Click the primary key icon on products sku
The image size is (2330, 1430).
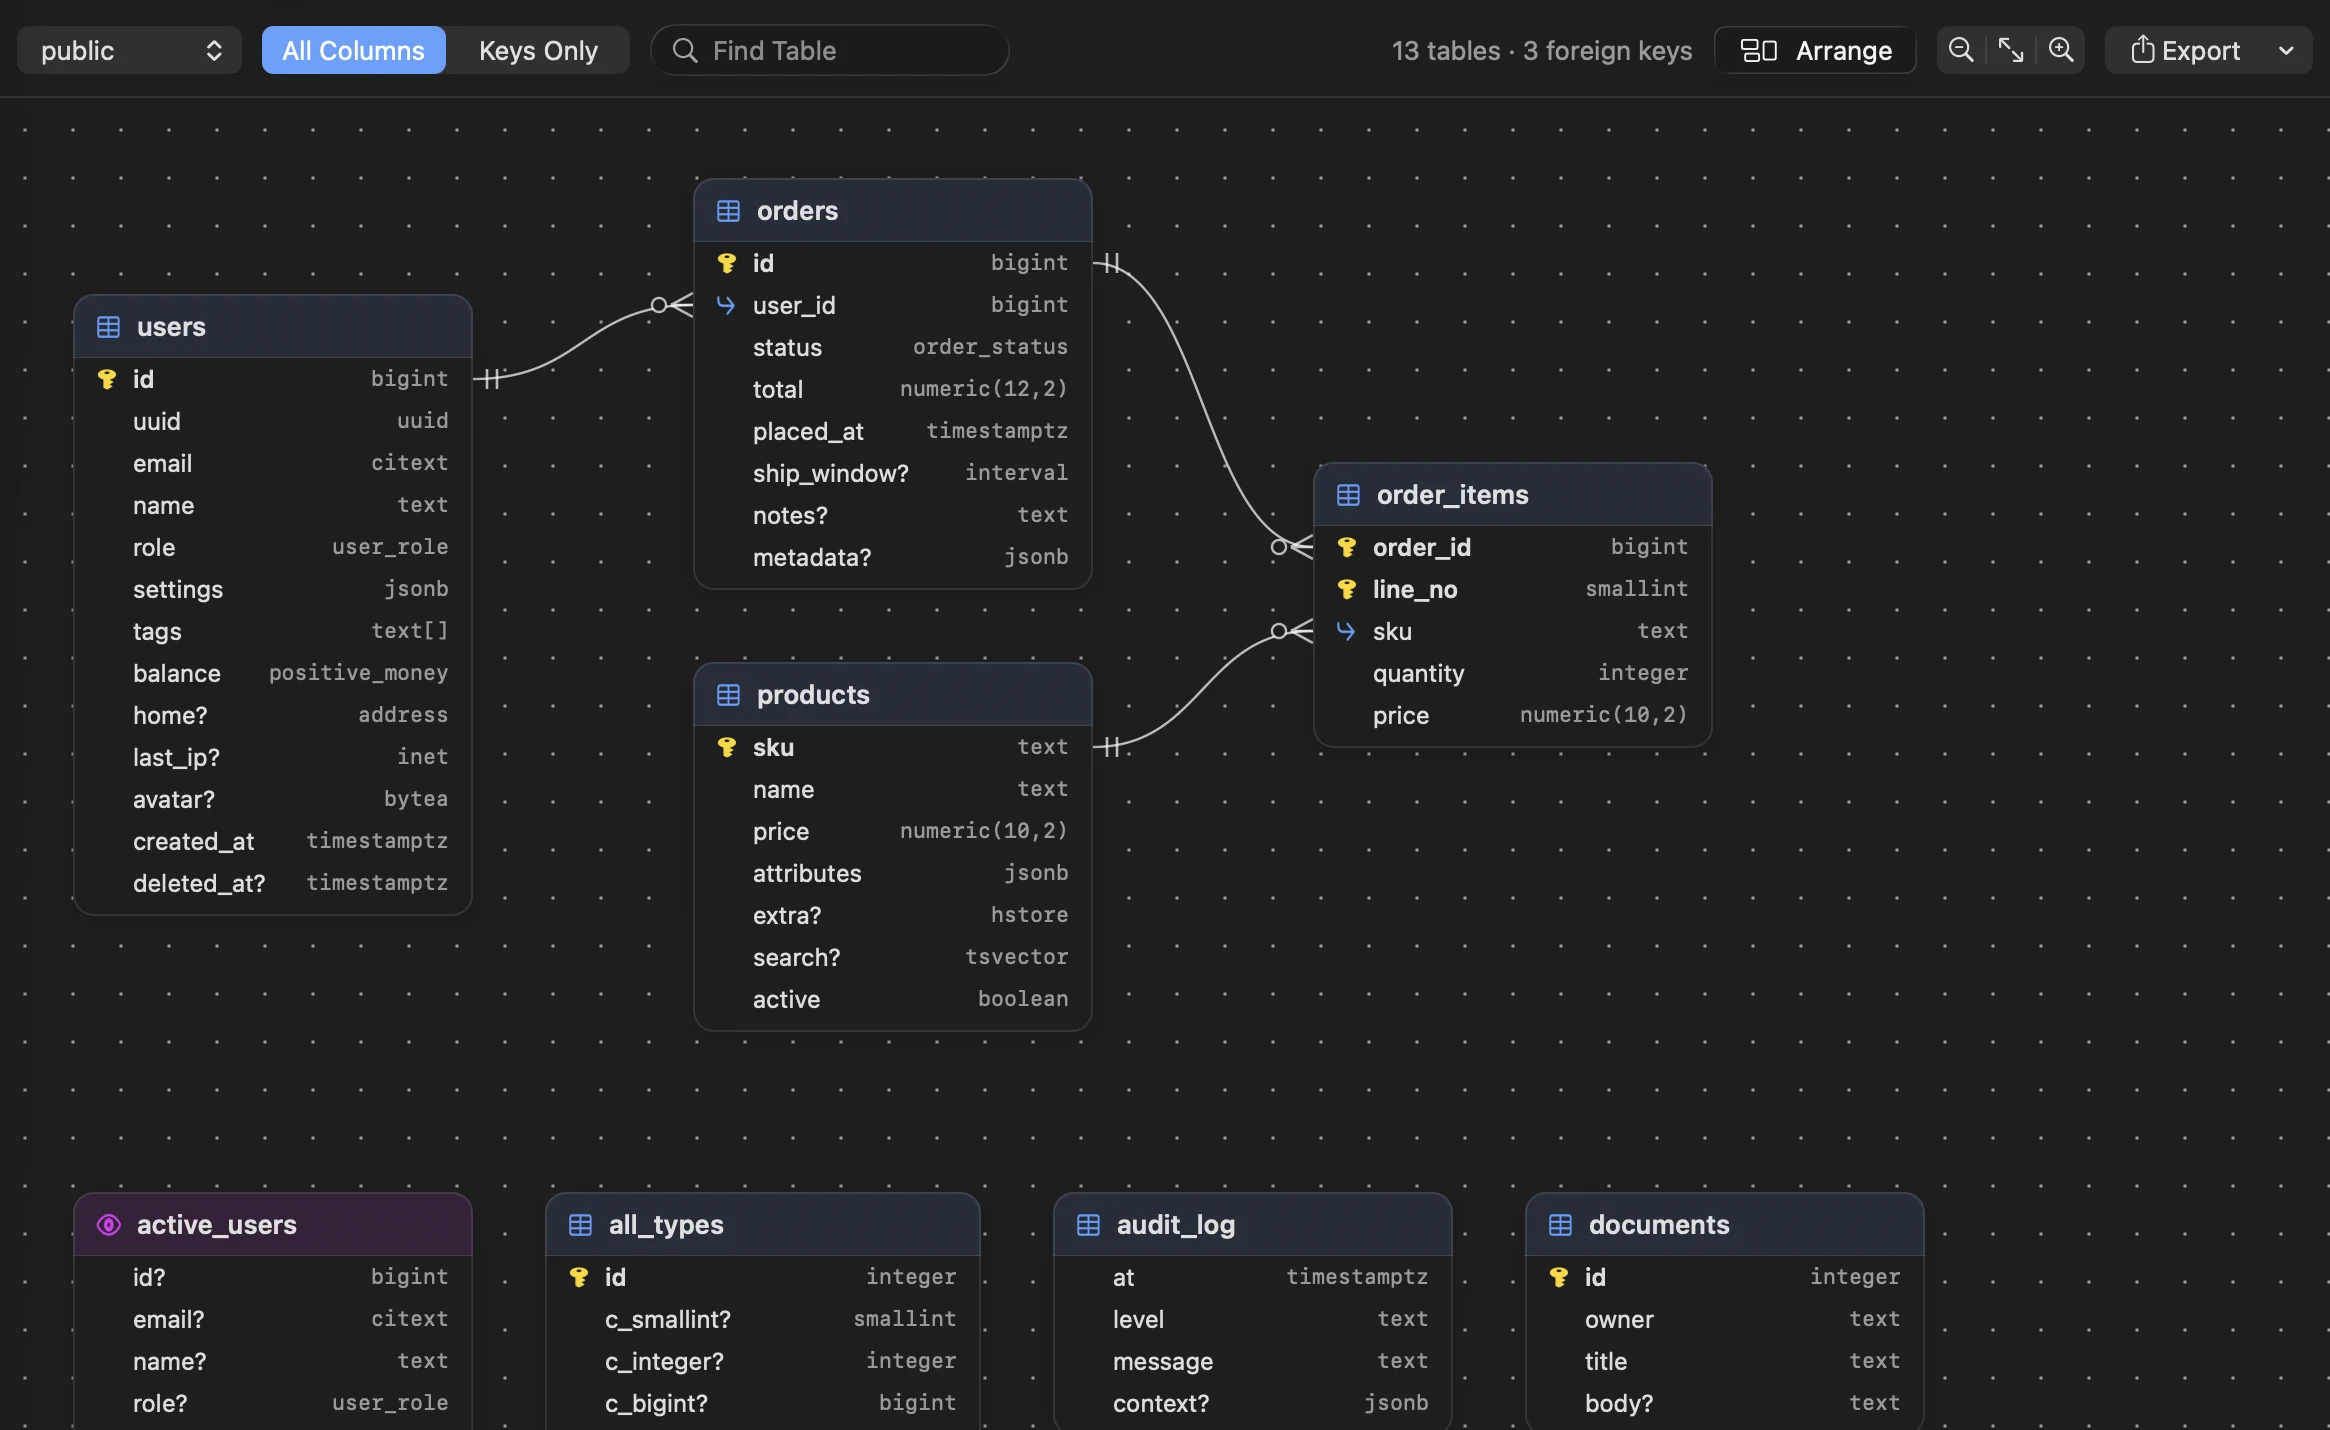coord(727,747)
